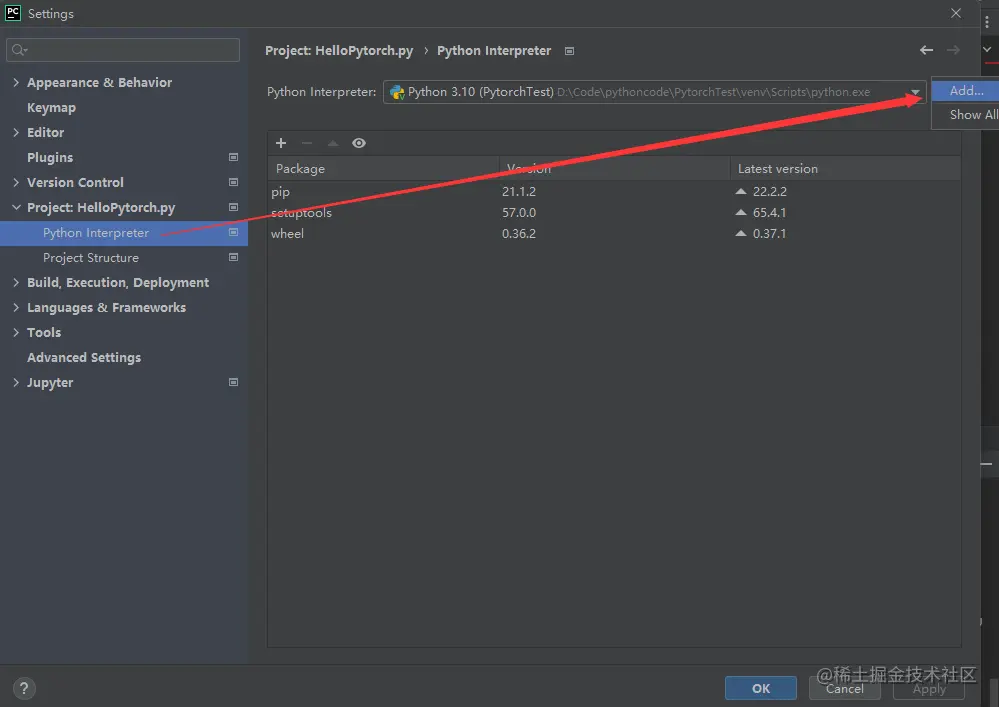Viewport: 999px width, 707px height.
Task: Select the pip package row
Action: 614,191
